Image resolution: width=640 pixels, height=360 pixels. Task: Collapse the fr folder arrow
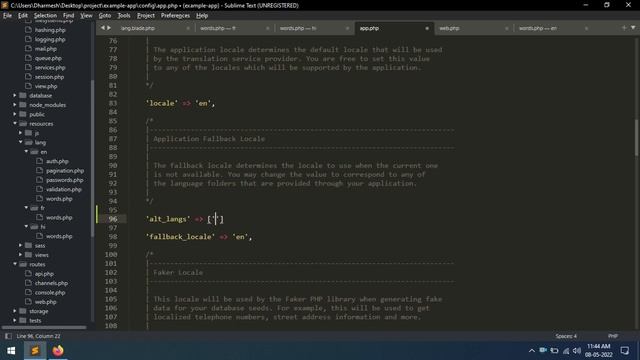point(26,208)
